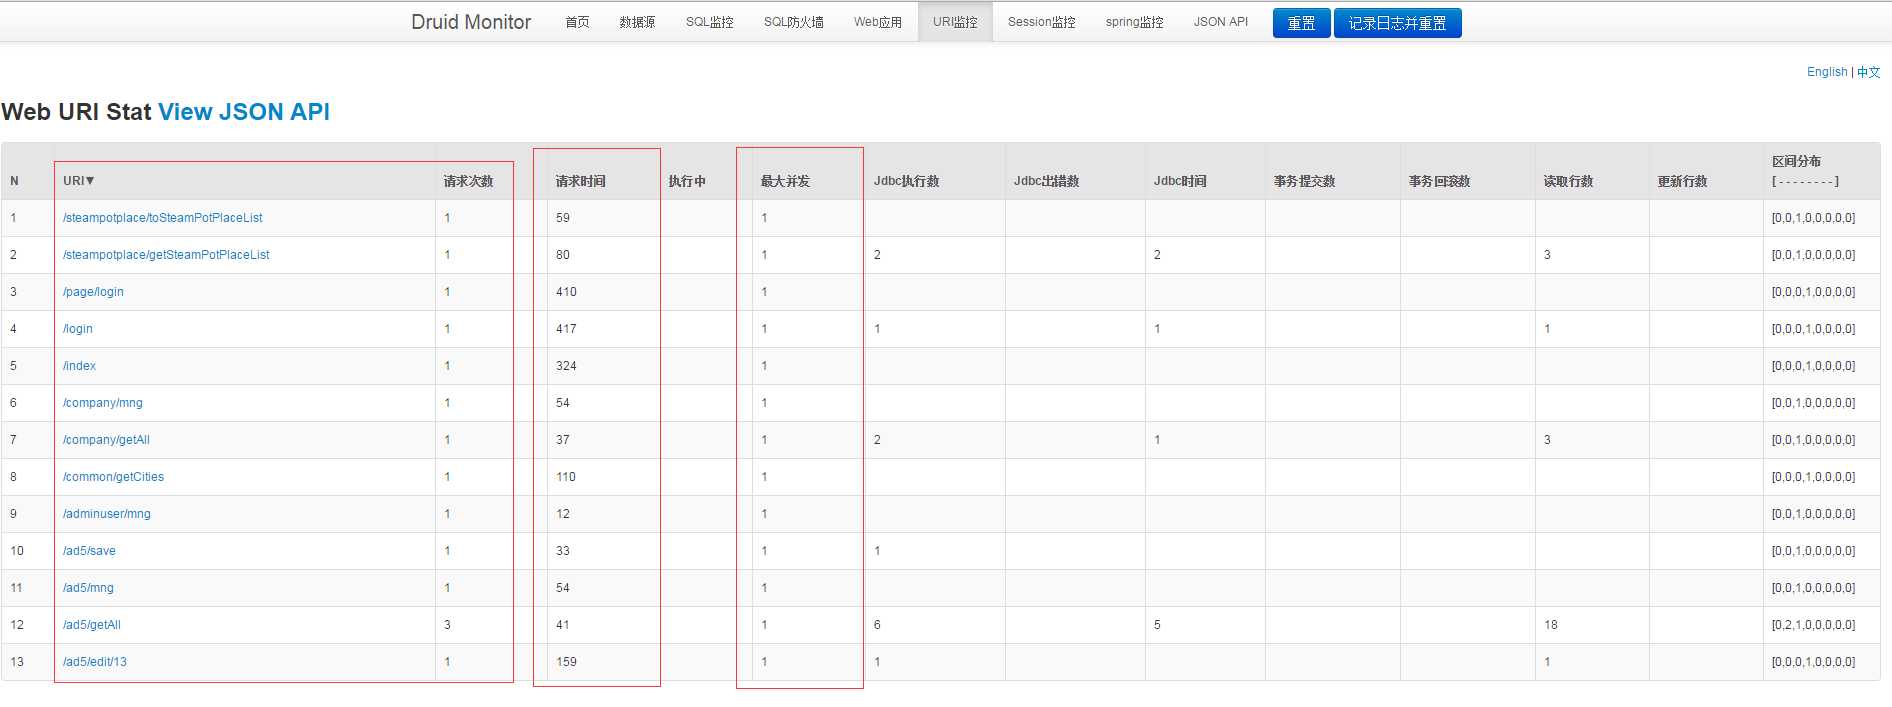This screenshot has width=1892, height=707.
Task: Switch language to English
Action: 1827,72
